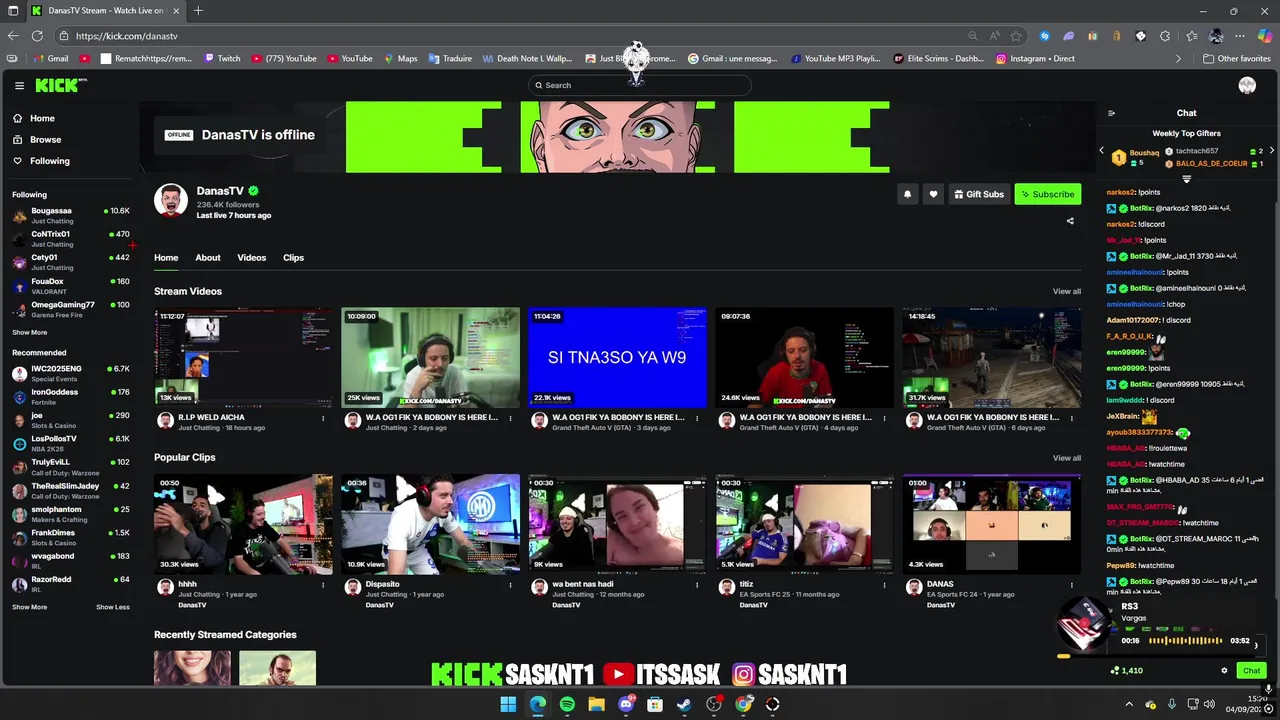Open a new browser tab
This screenshot has width=1280, height=720.
click(x=198, y=11)
